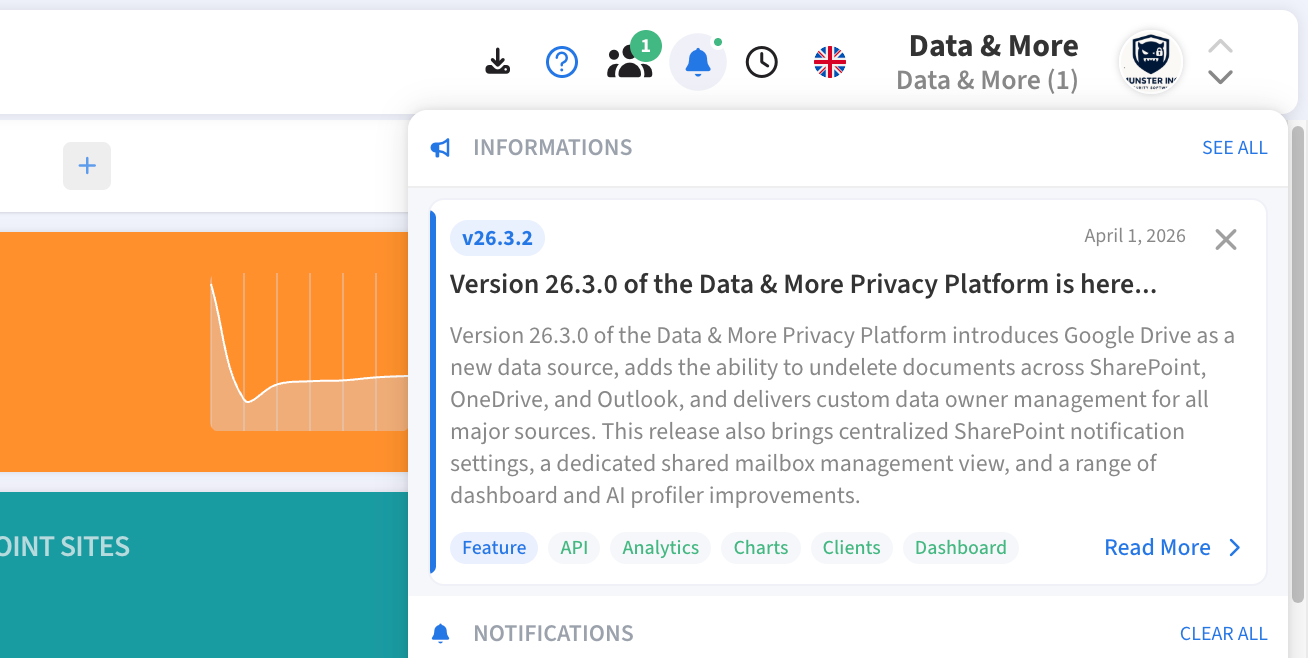Expand the account switcher up-down chevrons
The image size is (1308, 658).
pos(1220,62)
